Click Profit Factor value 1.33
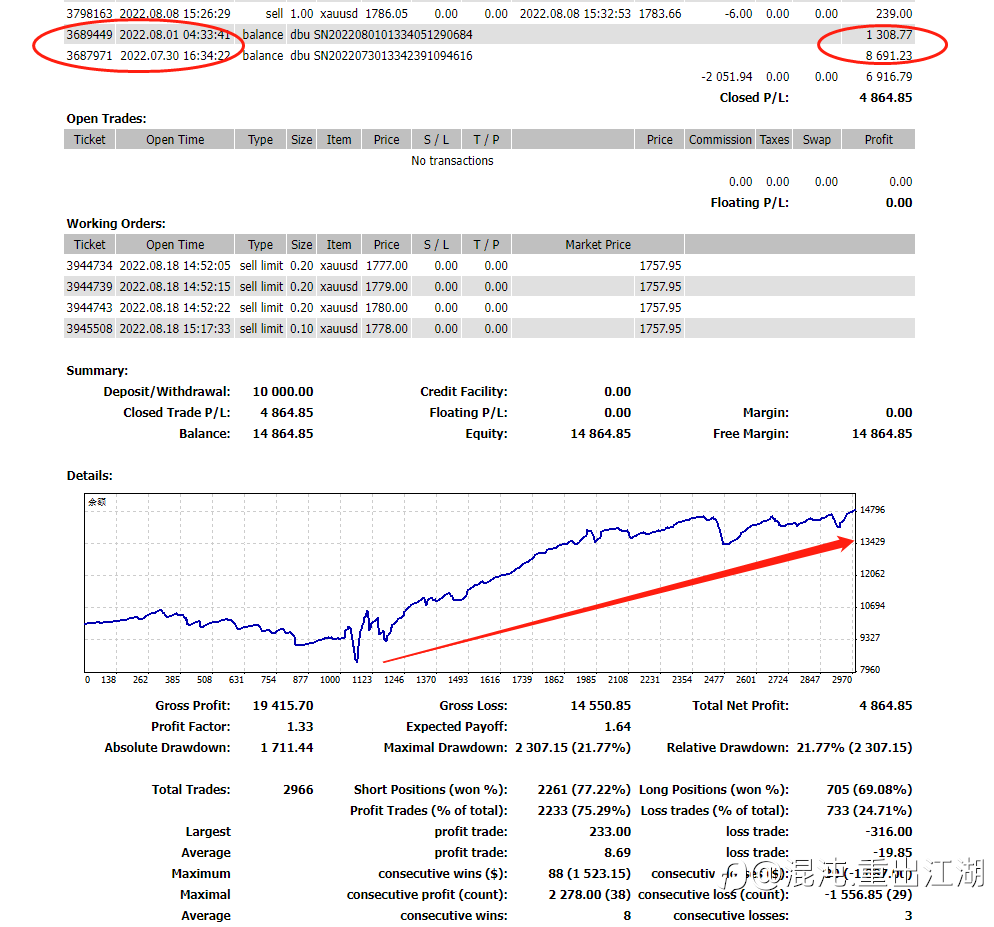994x927 pixels. [300, 726]
